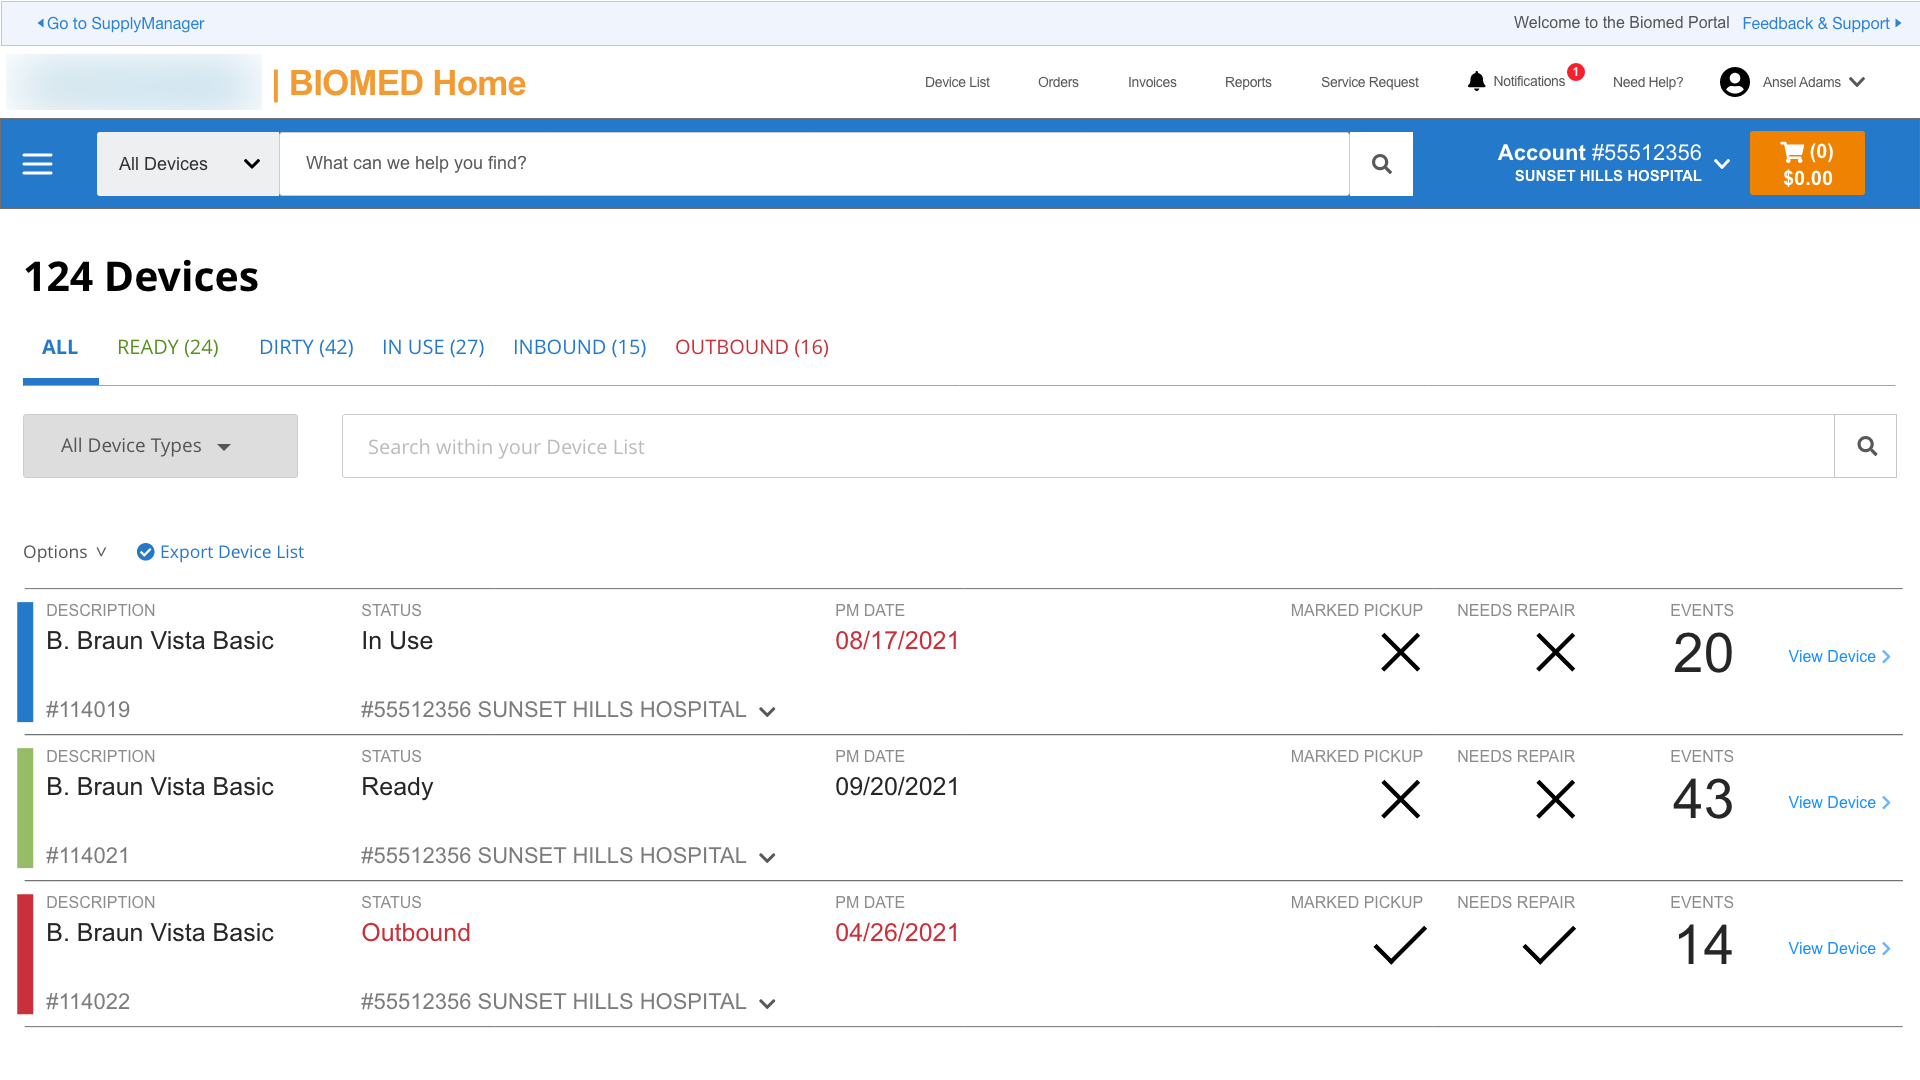Click the device list search magnifier icon

point(1866,446)
